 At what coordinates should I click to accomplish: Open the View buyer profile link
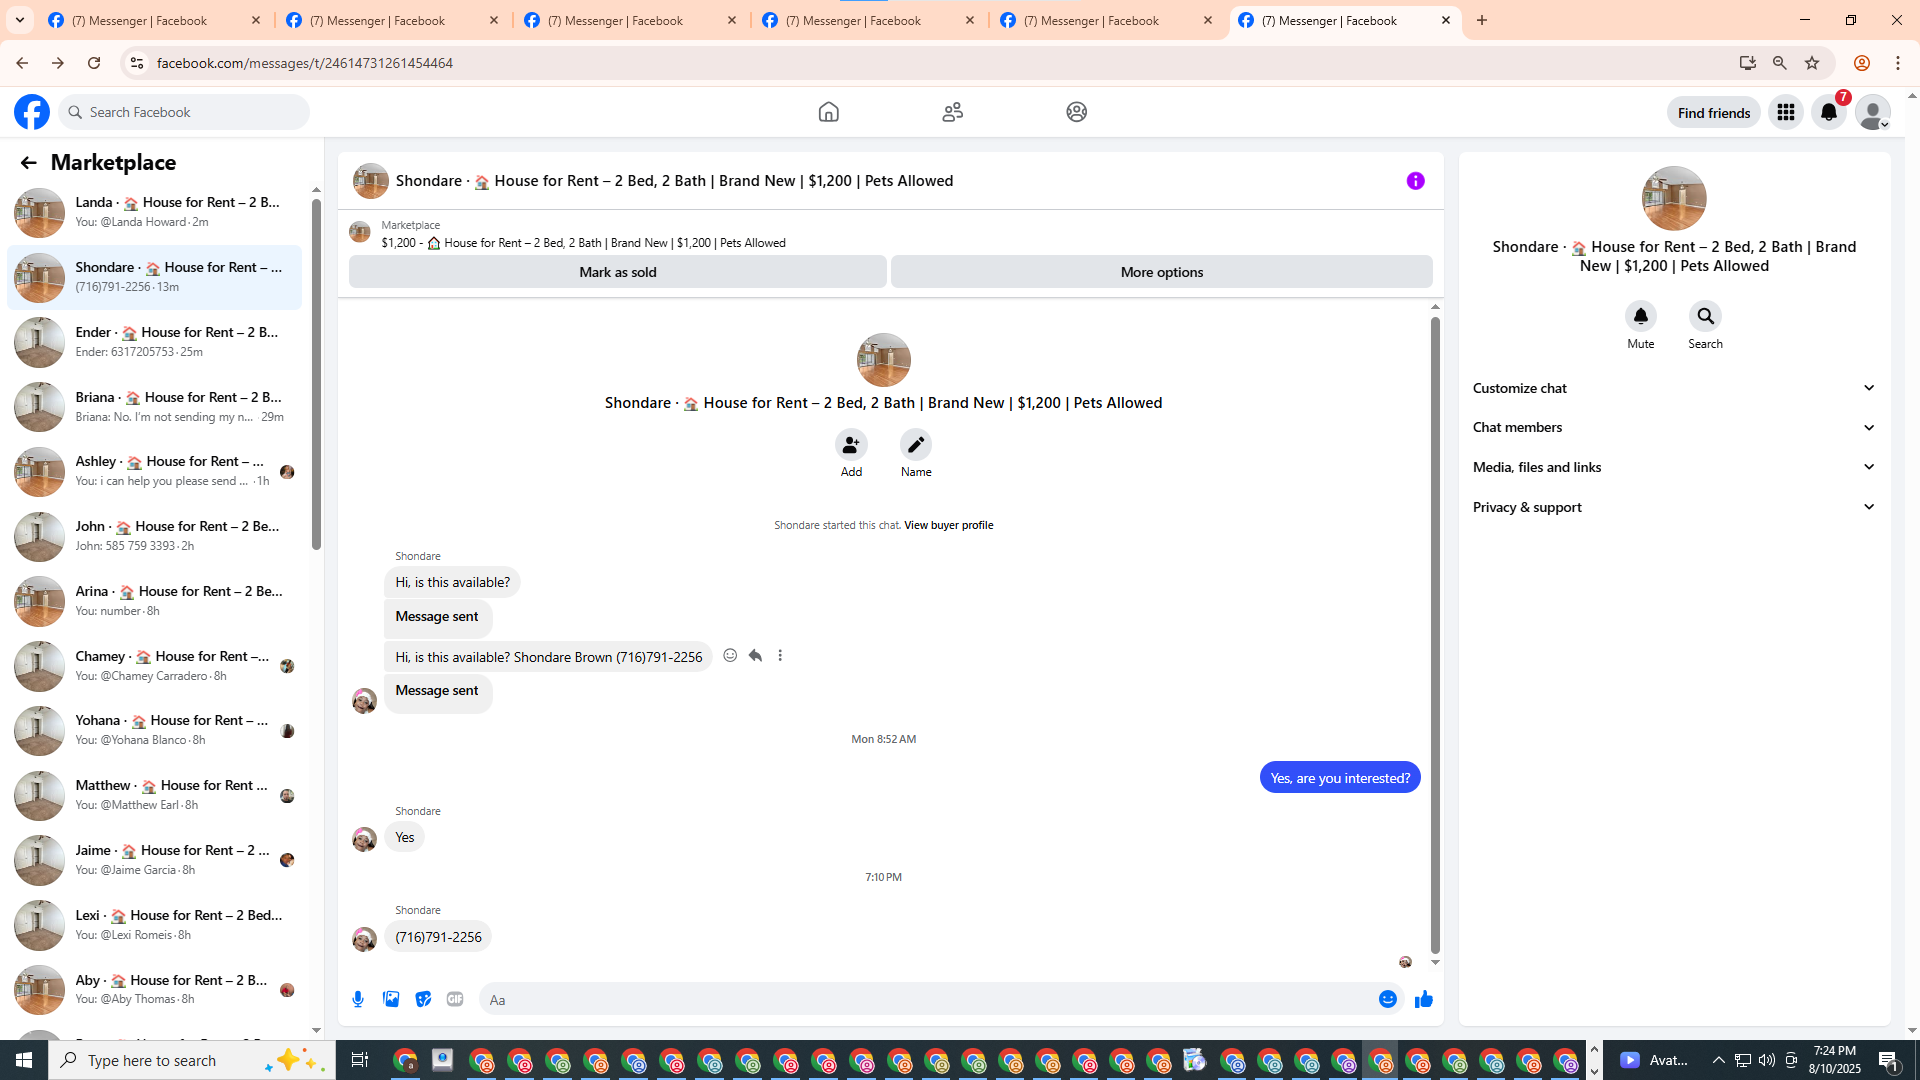[948, 525]
